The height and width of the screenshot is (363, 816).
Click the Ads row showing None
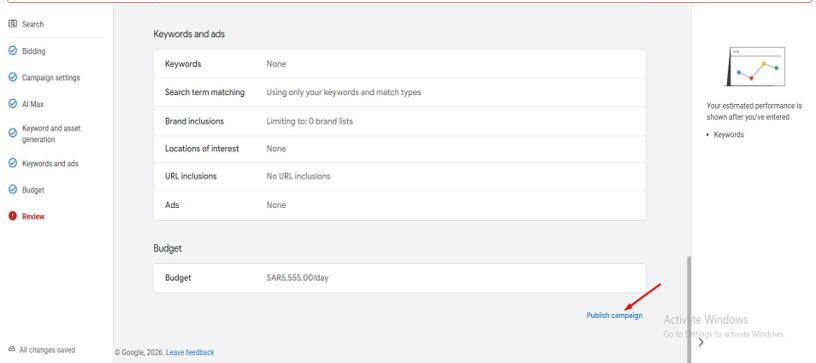pyautogui.click(x=400, y=205)
